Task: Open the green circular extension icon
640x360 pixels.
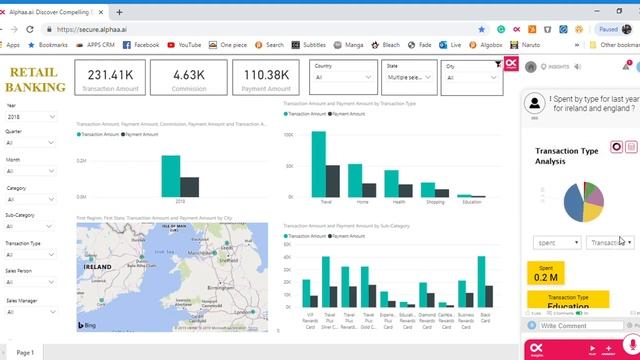Action: (x=501, y=29)
